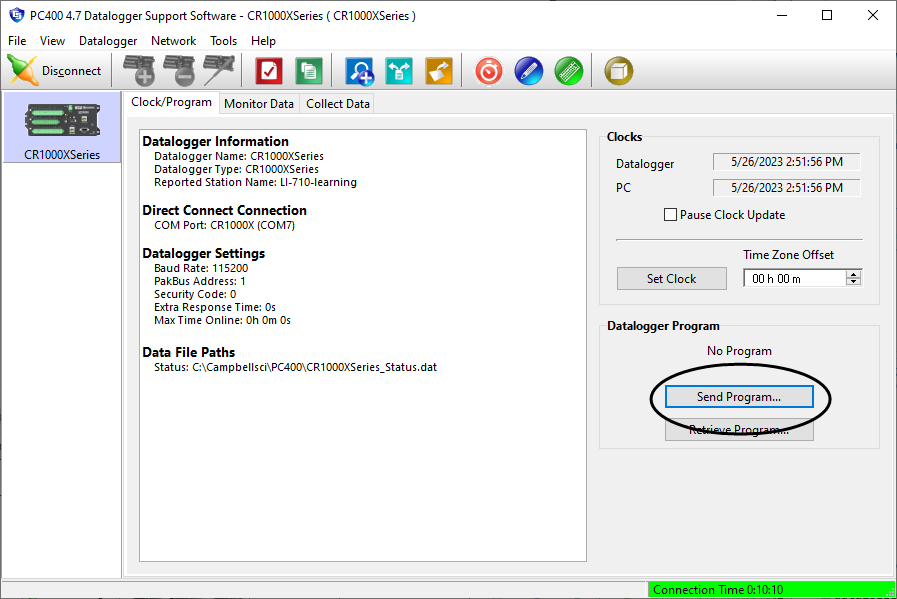
Task: Decrease the Time Zone Offset with down arrow
Action: pyautogui.click(x=853, y=283)
